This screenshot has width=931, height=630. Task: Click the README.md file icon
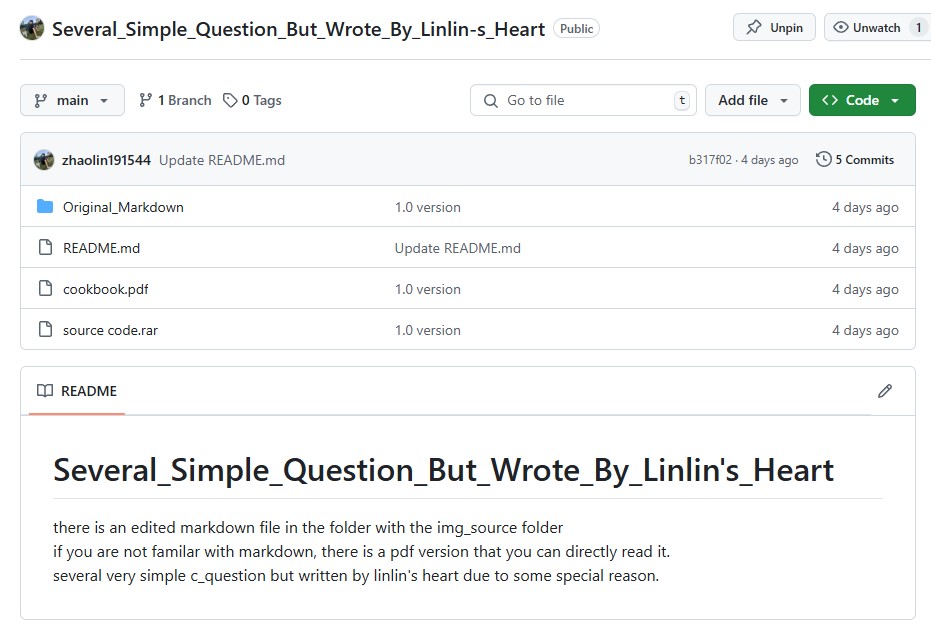[x=45, y=248]
